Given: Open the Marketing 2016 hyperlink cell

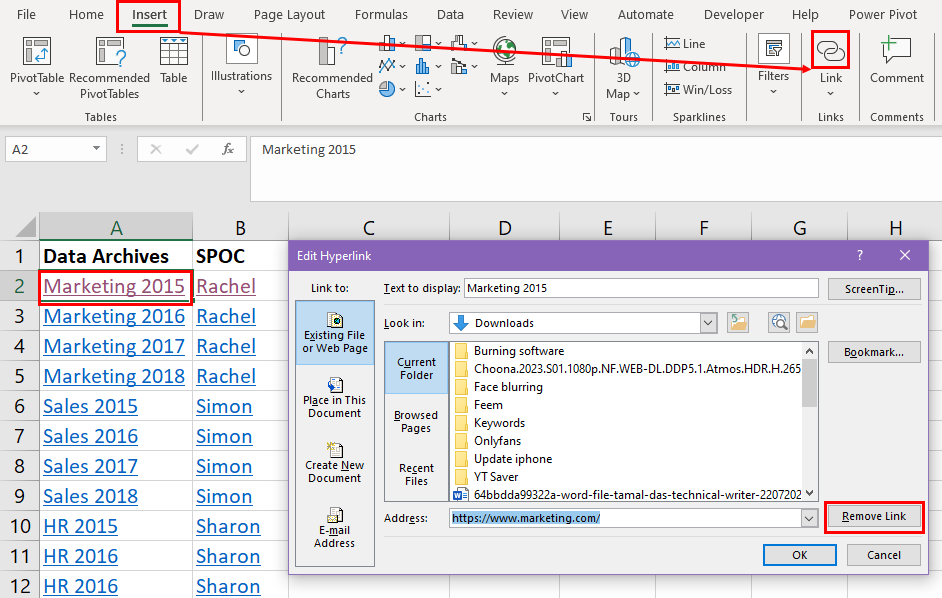Looking at the screenshot, I should (x=114, y=316).
